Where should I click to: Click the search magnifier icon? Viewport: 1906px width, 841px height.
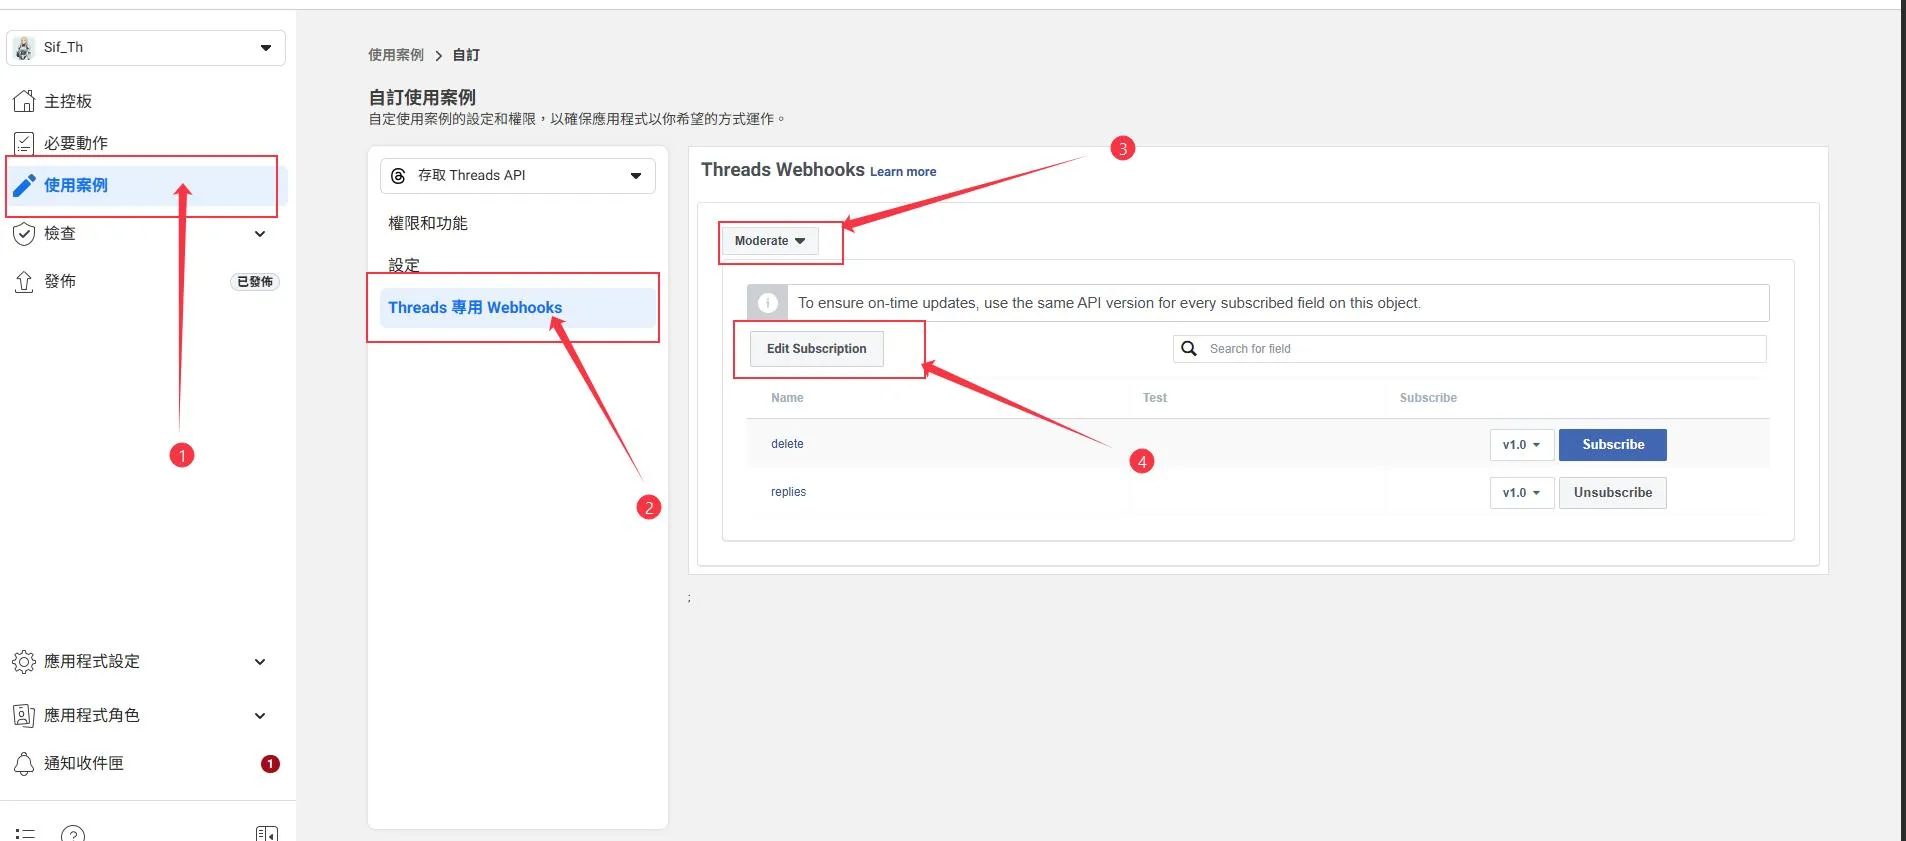[x=1189, y=348]
